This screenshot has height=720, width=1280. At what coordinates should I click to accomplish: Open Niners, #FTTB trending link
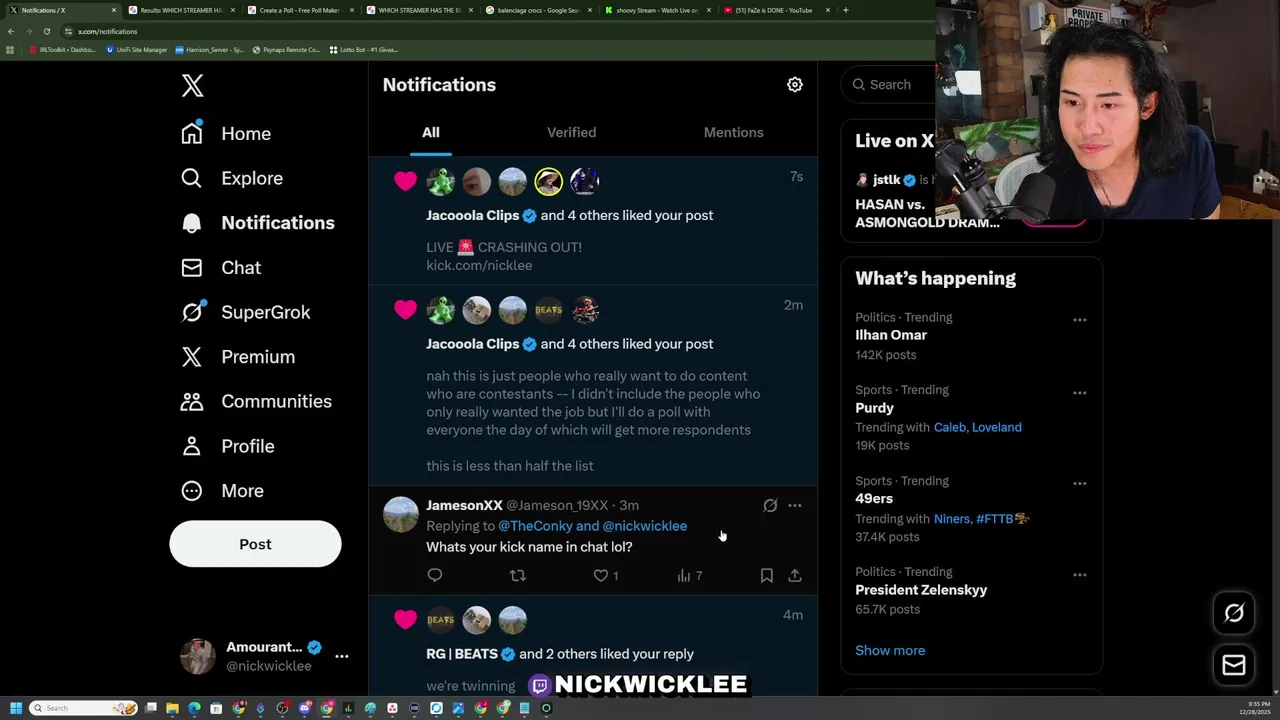[x=981, y=518]
